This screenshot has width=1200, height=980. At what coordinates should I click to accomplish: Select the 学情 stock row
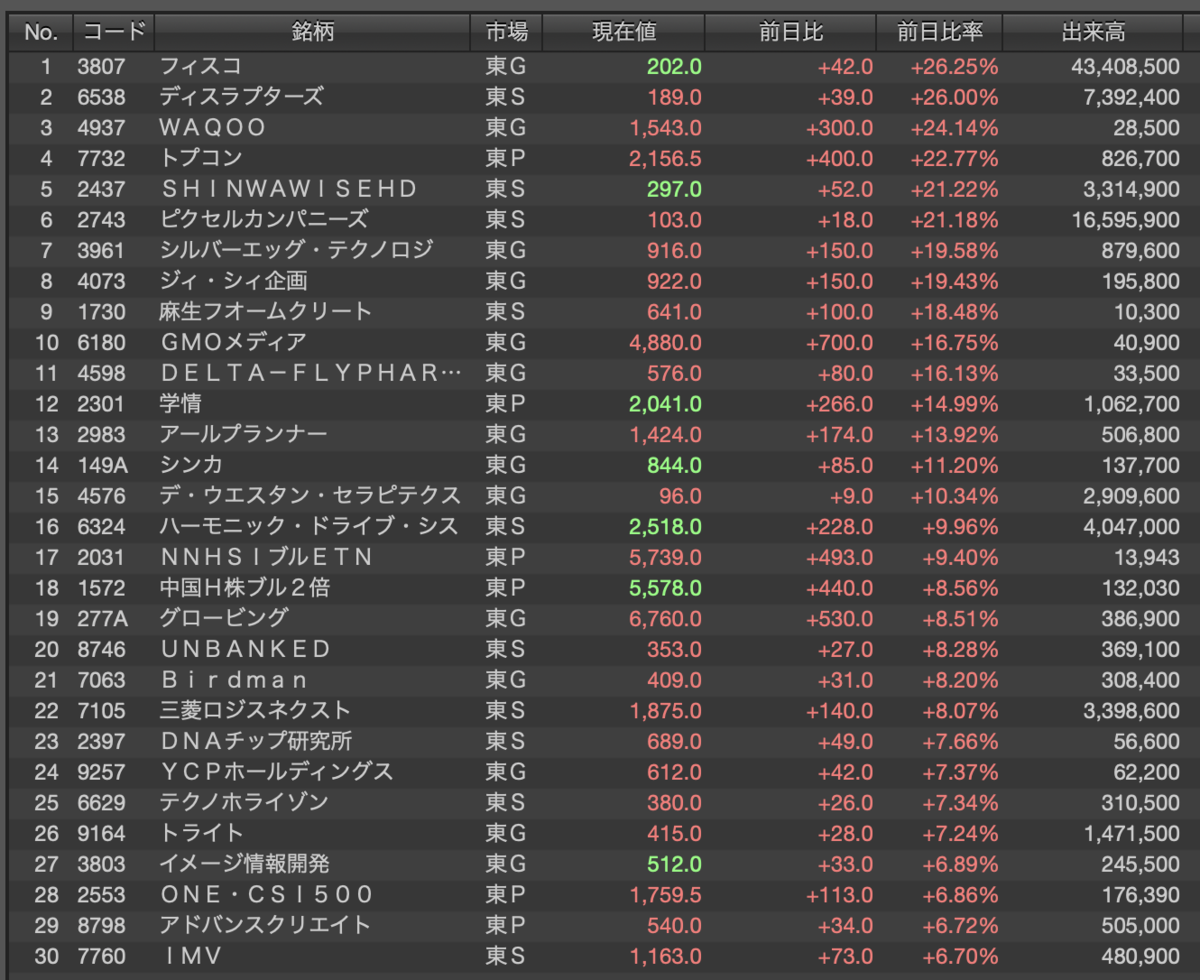[600, 403]
